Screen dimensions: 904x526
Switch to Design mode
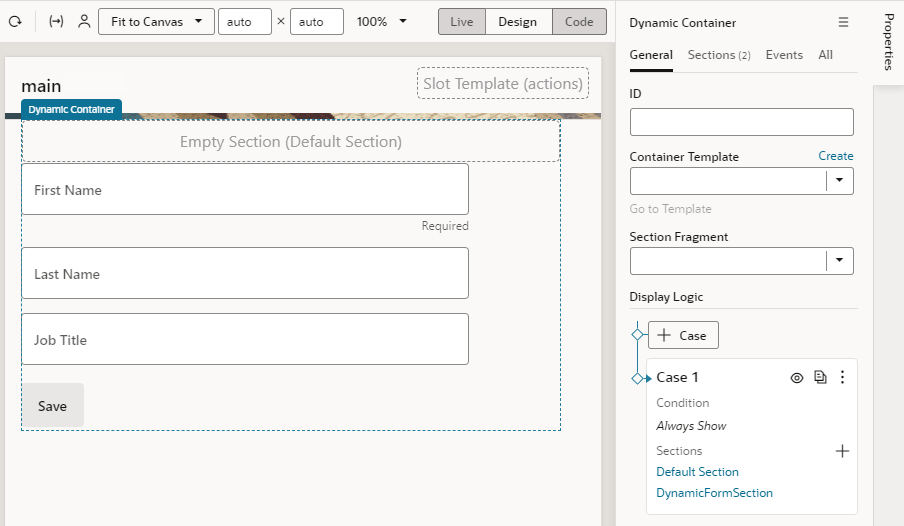pos(518,22)
